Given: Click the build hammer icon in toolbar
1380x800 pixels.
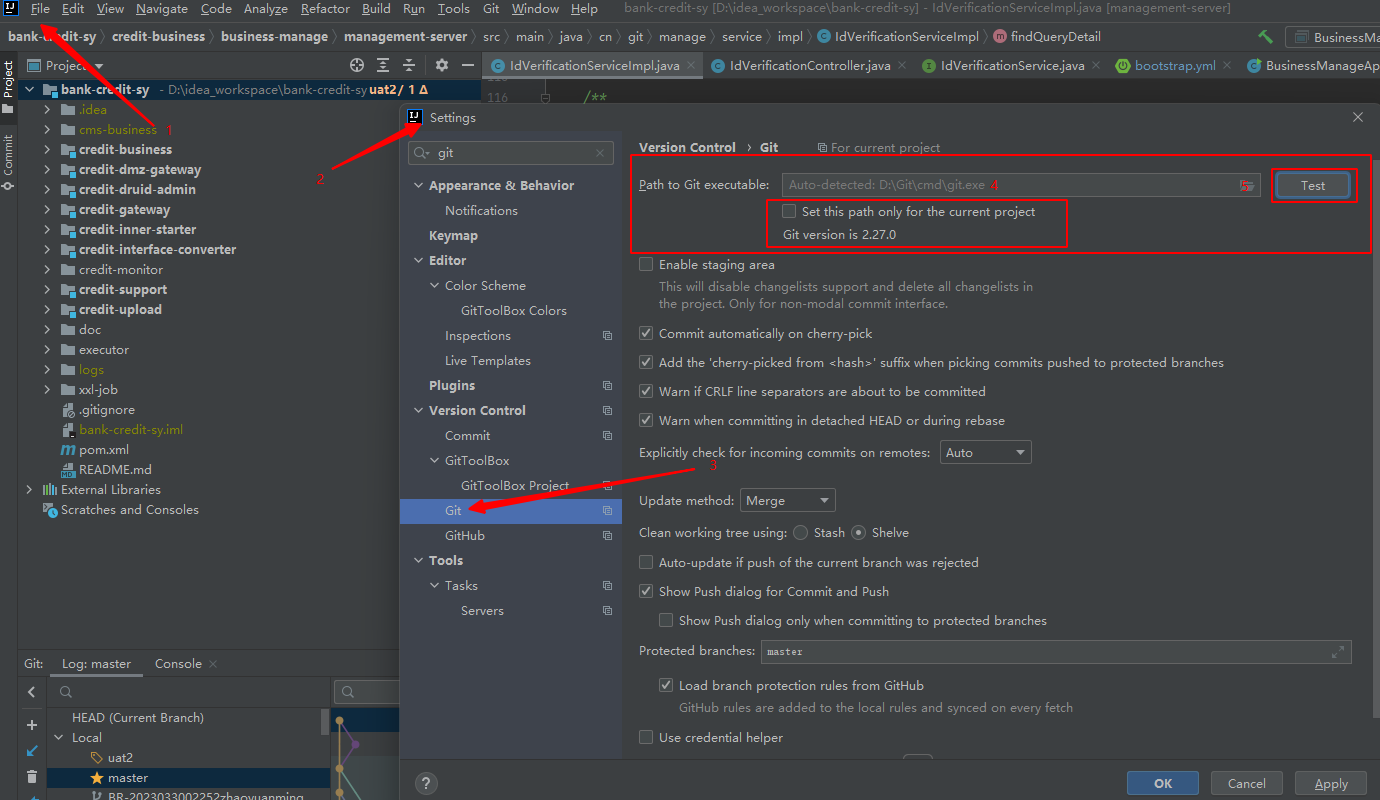Looking at the screenshot, I should point(1266,37).
